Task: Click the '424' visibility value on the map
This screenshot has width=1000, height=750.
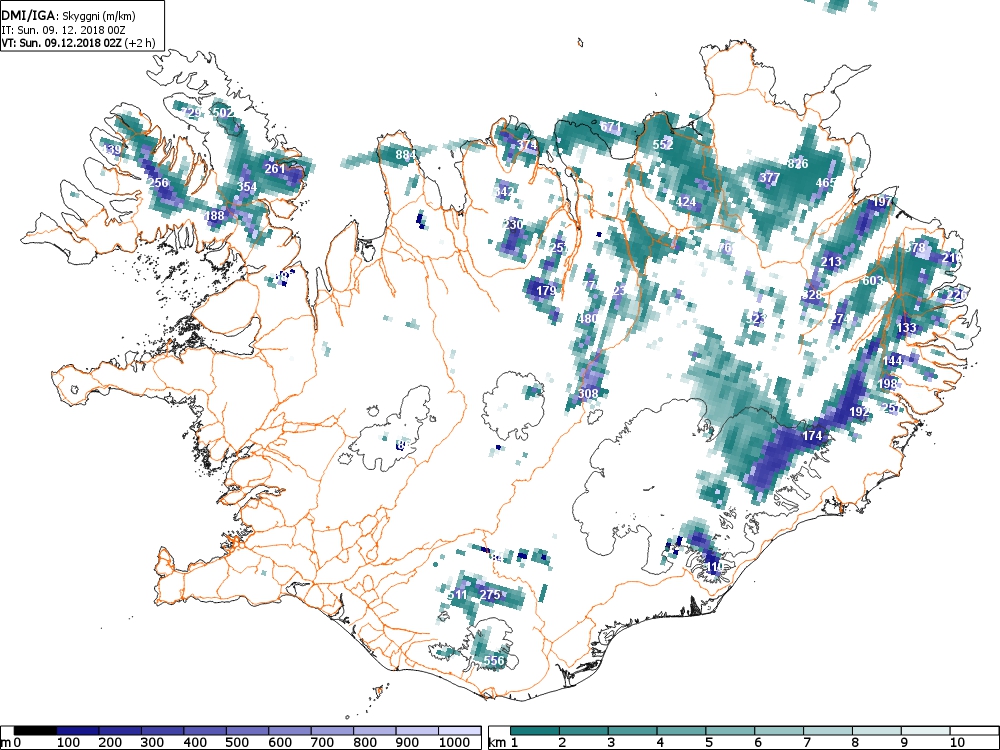Action: (686, 202)
